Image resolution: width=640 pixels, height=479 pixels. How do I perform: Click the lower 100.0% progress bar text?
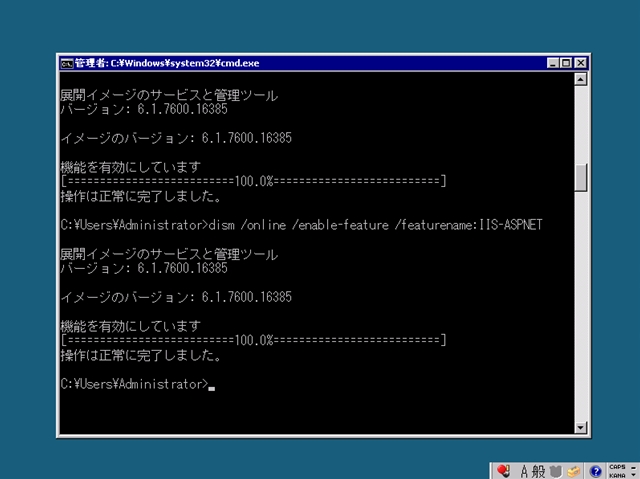[x=253, y=340]
